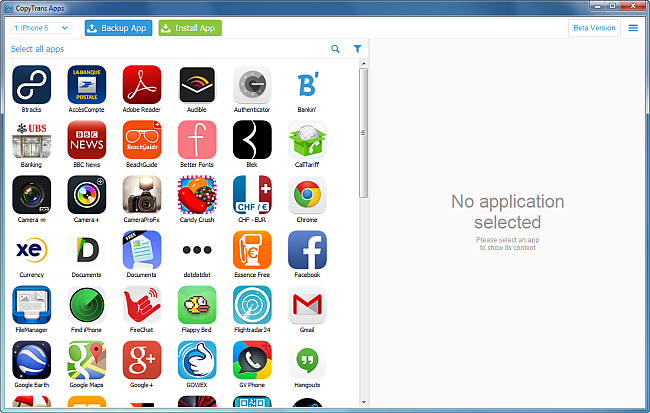The height and width of the screenshot is (413, 650).
Task: Pick the Authenticator app icon
Action: tap(252, 85)
